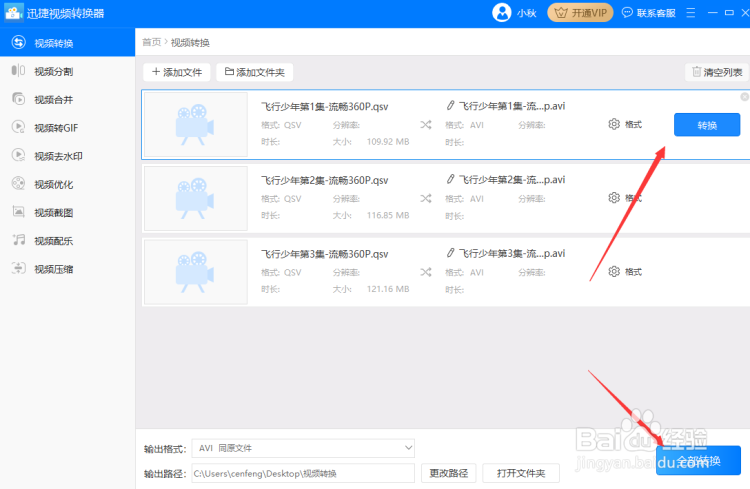Click the edit pencil for 第2集 output name

[x=450, y=179]
